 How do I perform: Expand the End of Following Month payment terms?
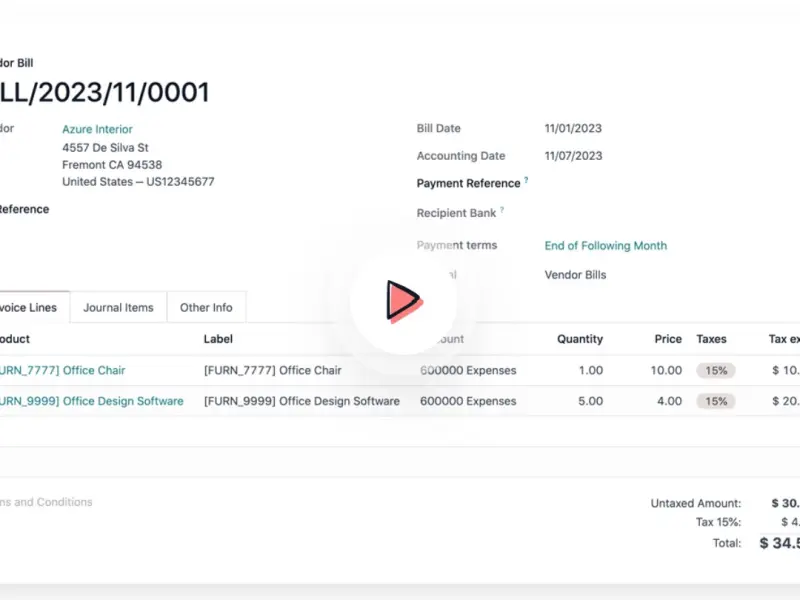tap(605, 245)
